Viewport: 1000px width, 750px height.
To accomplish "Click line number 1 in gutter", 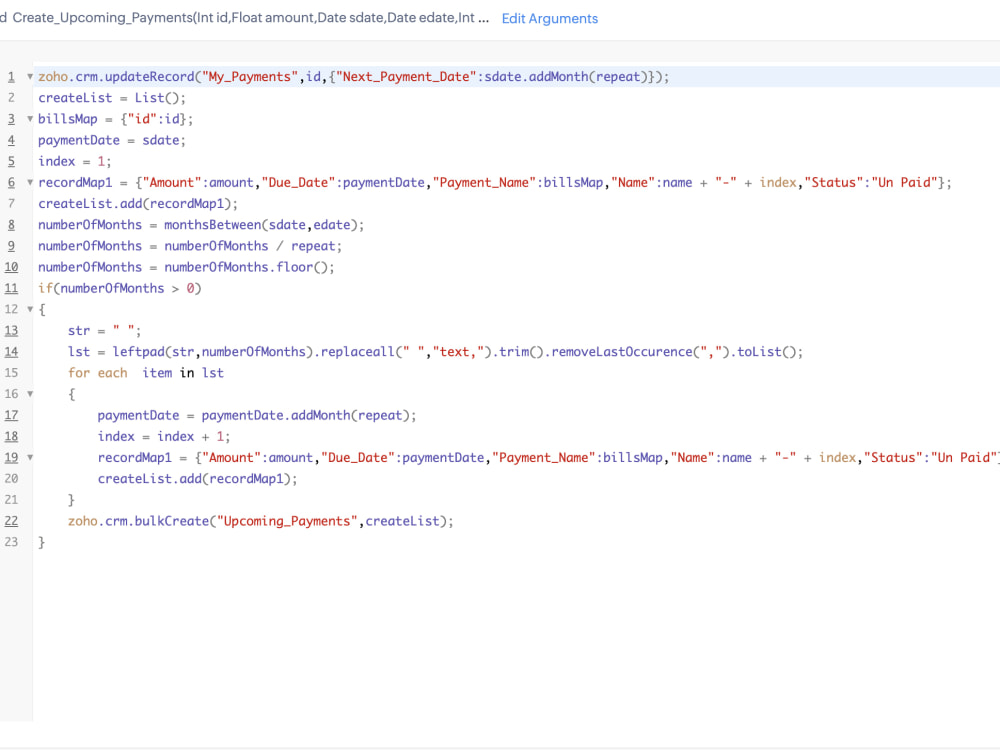I will tap(11, 77).
